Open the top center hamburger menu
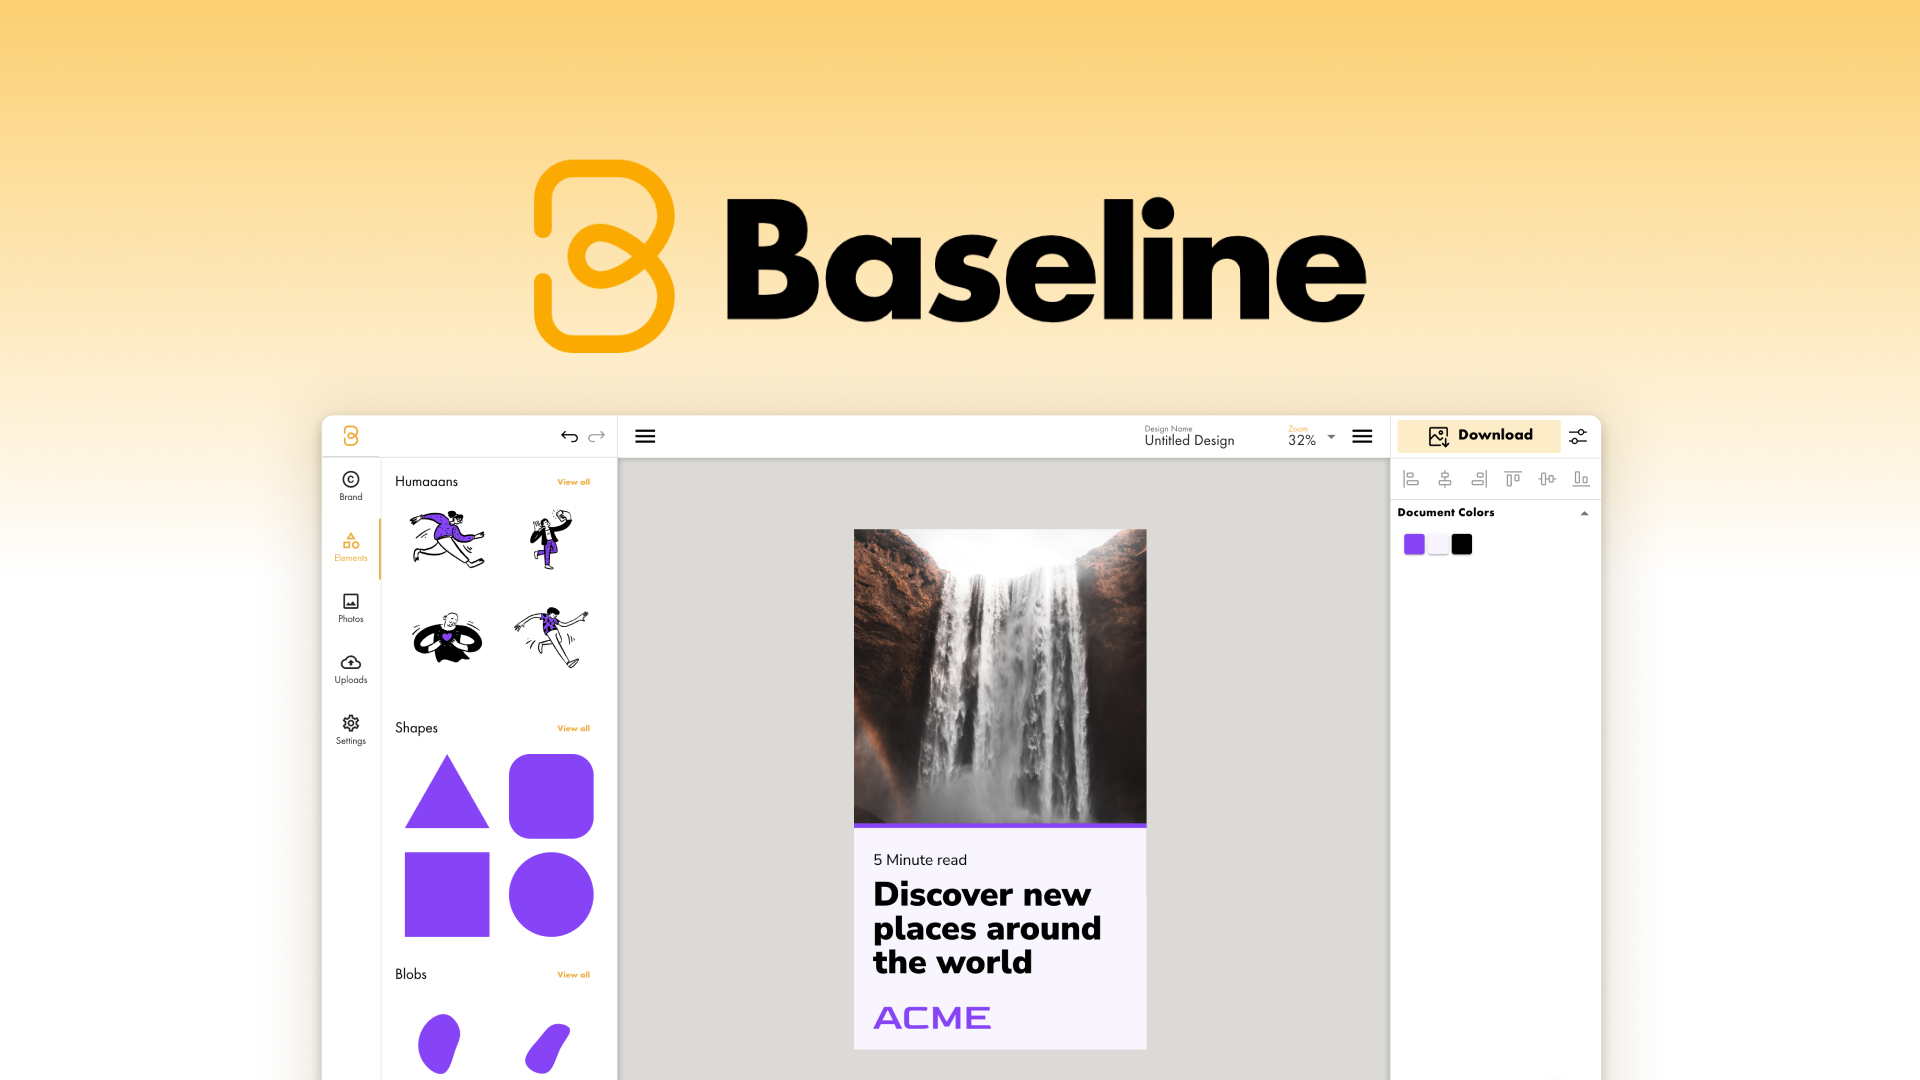The height and width of the screenshot is (1080, 1920). tap(645, 435)
